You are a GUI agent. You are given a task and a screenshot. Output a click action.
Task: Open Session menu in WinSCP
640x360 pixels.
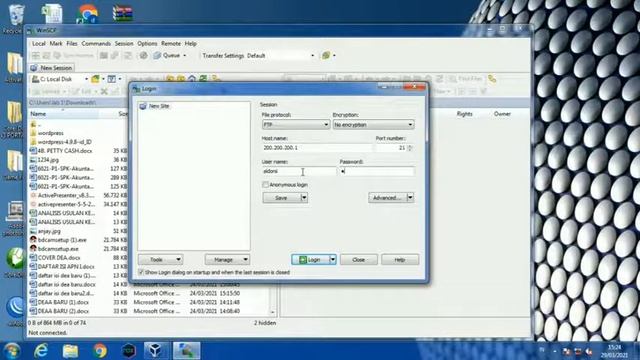tap(124, 43)
